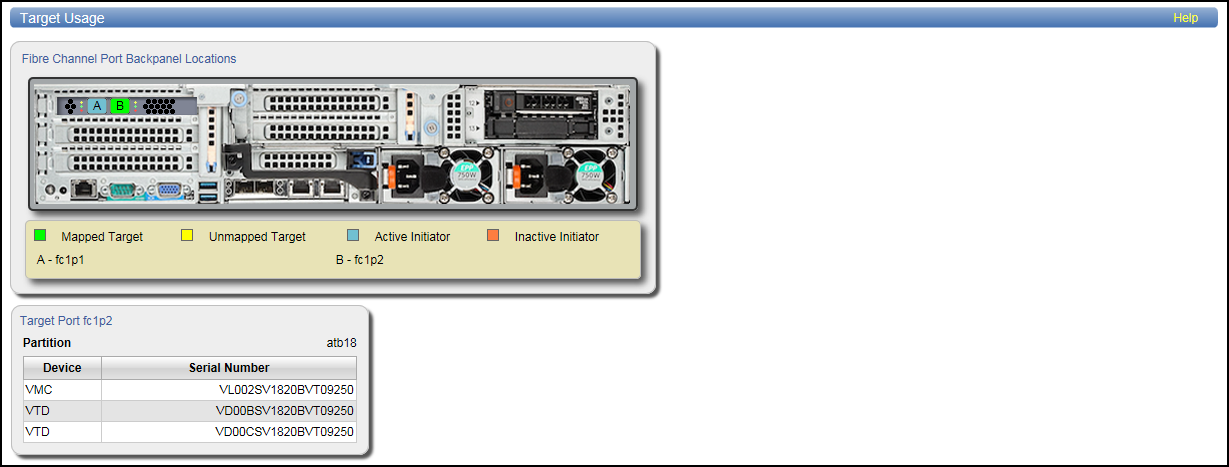Screen dimensions: 1229x467
Task: Select serial number VD00BSV1820BVT09250
Action: pos(285,411)
